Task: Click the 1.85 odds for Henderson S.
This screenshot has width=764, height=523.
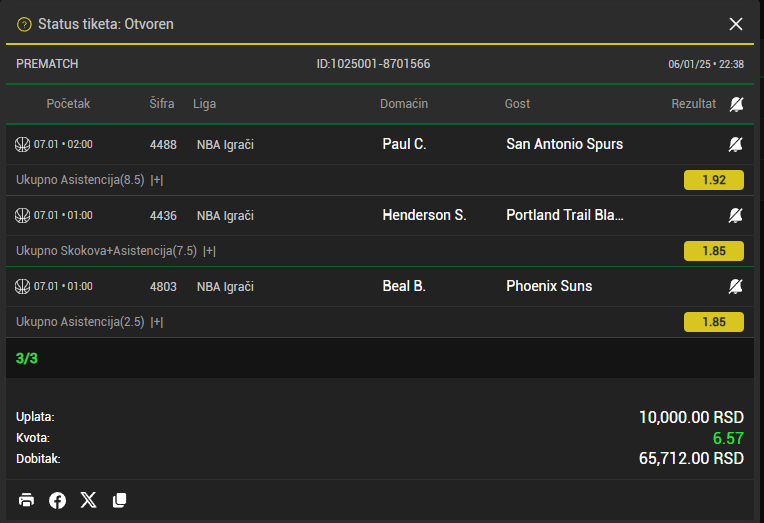Action: (x=714, y=251)
